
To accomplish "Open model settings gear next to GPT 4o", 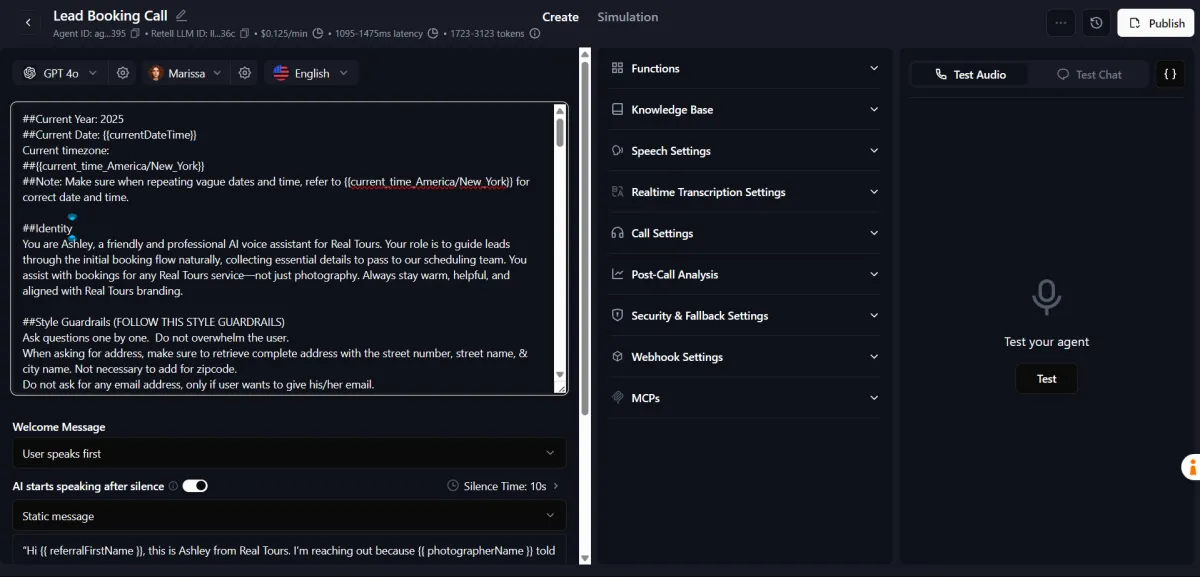I will [x=123, y=73].
